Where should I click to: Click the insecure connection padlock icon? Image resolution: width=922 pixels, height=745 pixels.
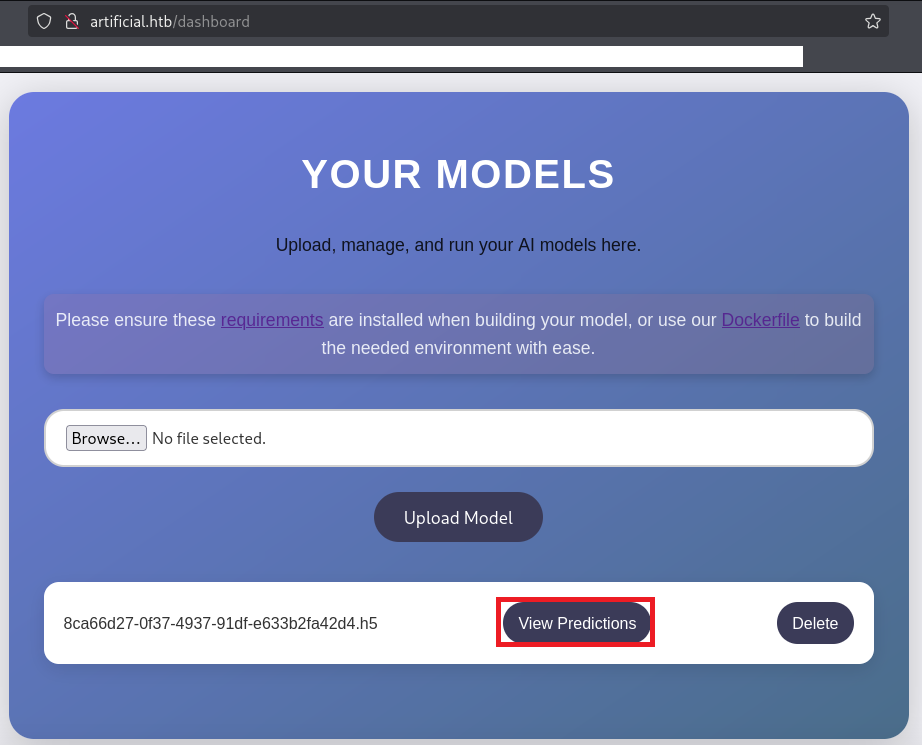tap(71, 21)
